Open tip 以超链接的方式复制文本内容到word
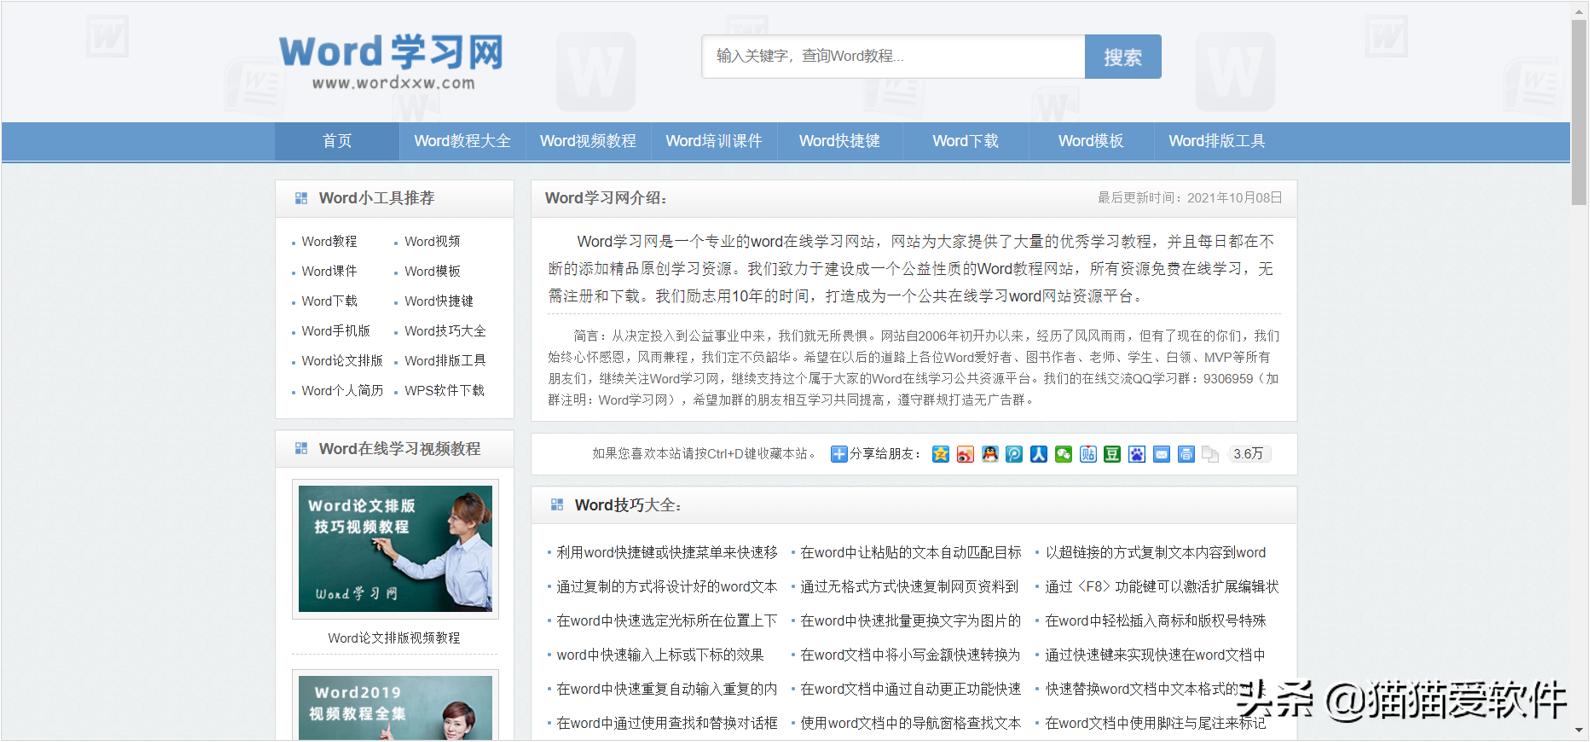The image size is (1590, 742). (1155, 553)
